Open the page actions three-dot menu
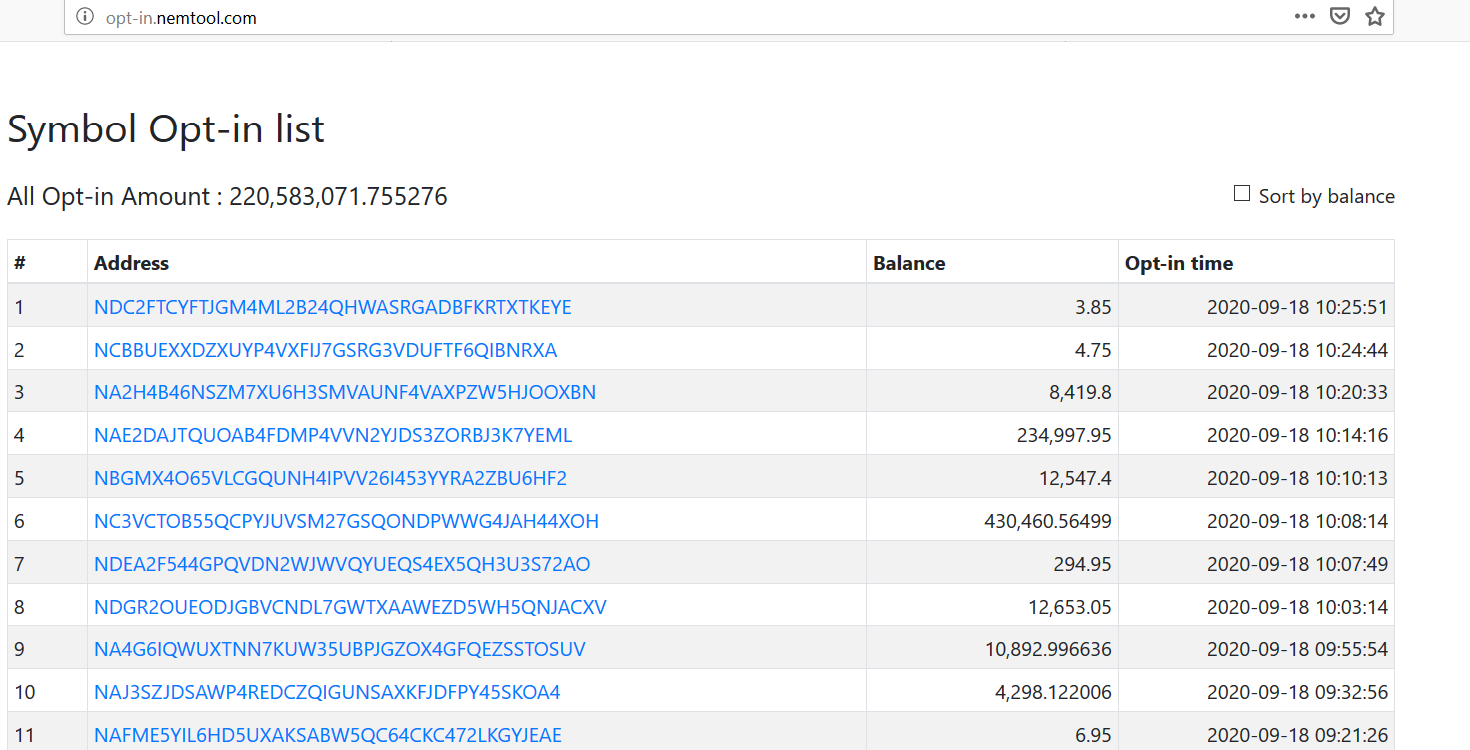Screen dimensions: 1470x750 click(x=1305, y=16)
